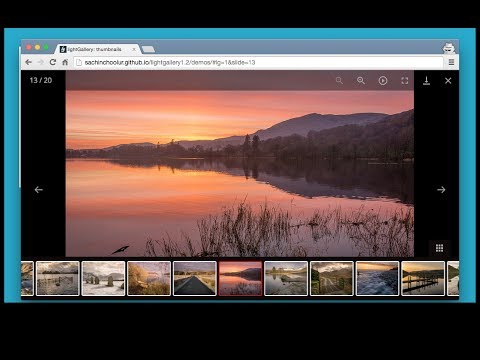Image resolution: width=480 pixels, height=360 pixels.
Task: Open the Chrome hamburger menu
Action: coord(451,62)
